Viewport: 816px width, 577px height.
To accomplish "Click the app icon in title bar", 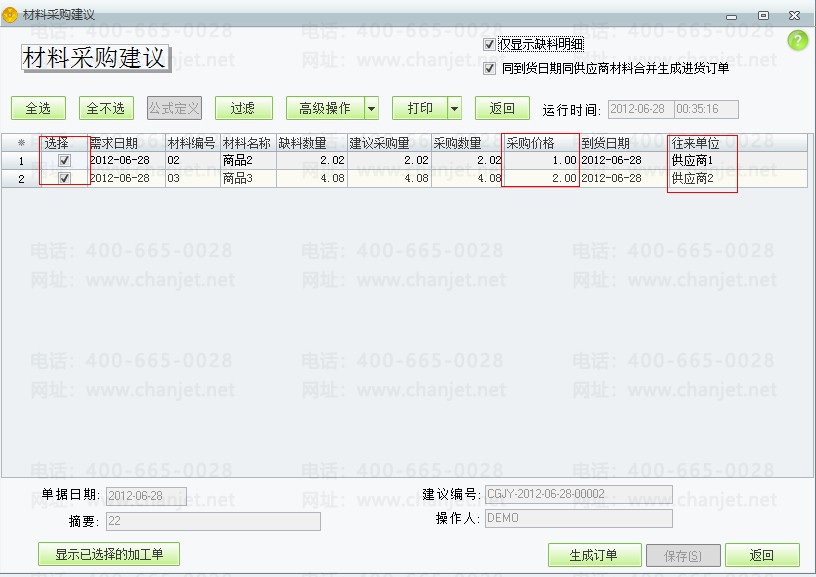I will pyautogui.click(x=11, y=15).
